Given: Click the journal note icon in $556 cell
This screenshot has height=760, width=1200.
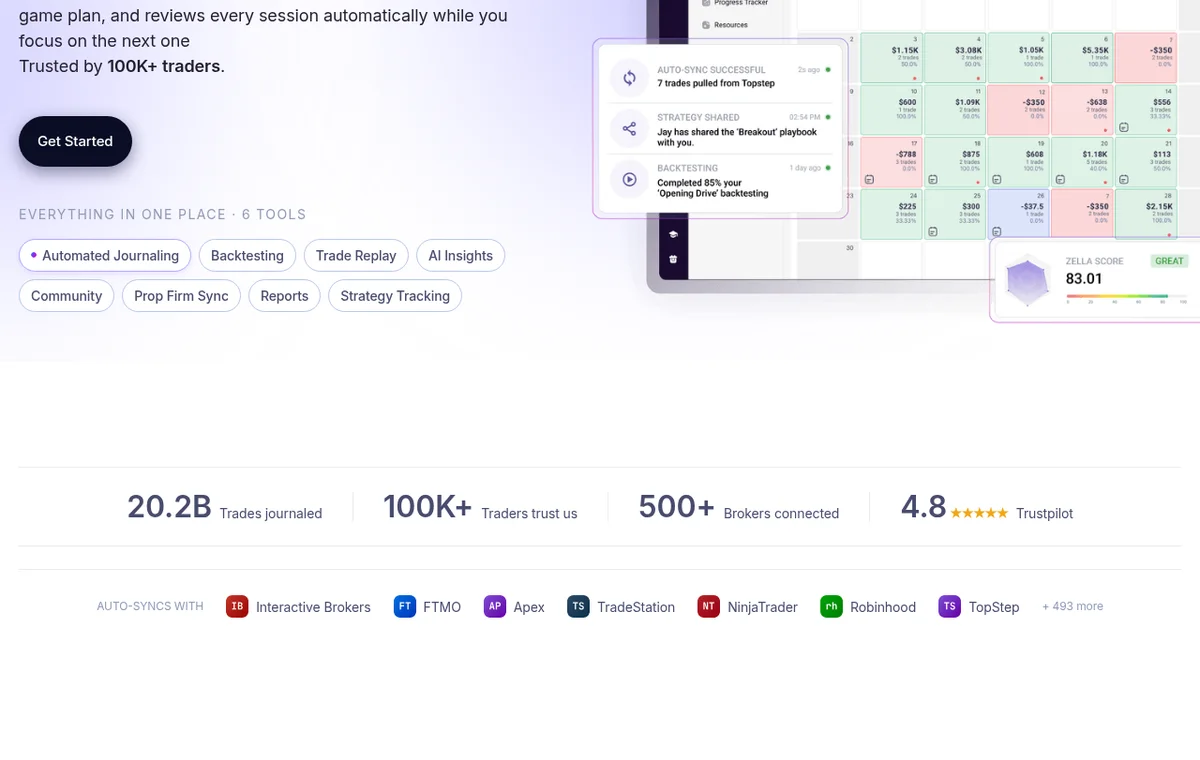Looking at the screenshot, I should click(1123, 127).
